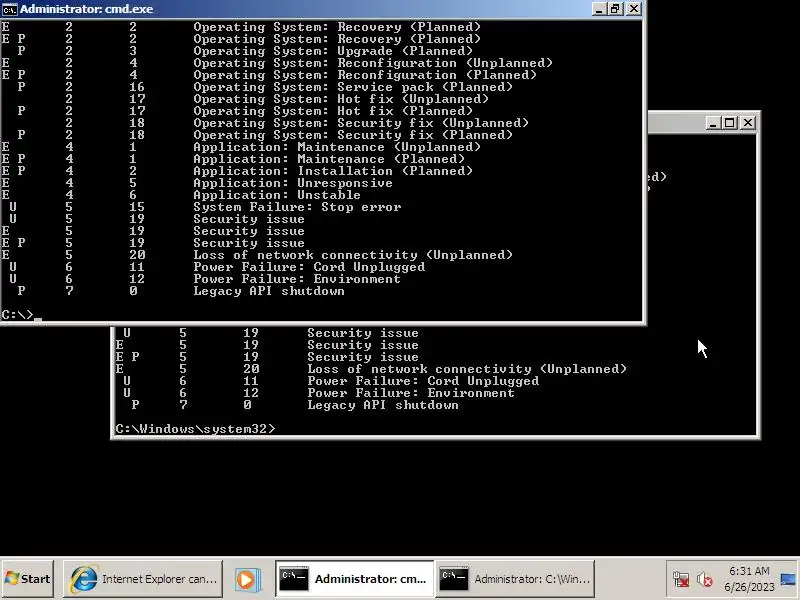Click the Administrator: cmd.exe title text
The width and height of the screenshot is (800, 600).
86,9
